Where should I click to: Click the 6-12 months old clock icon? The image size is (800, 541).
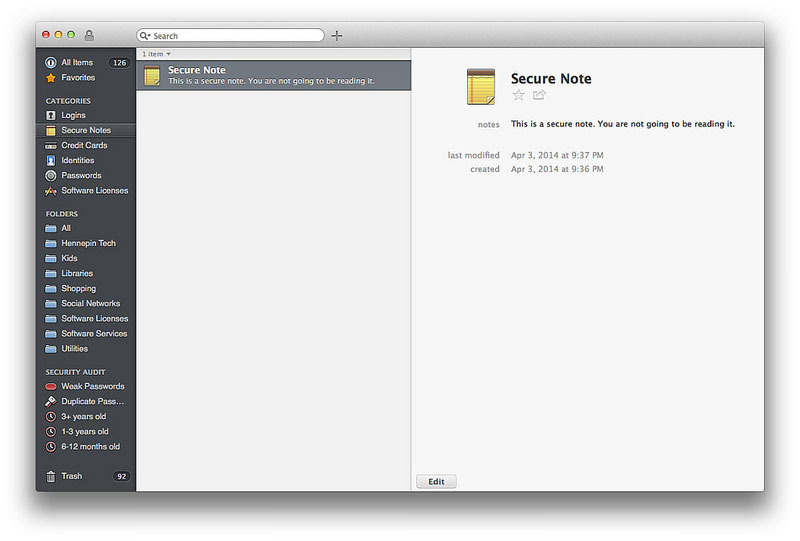pos(51,447)
